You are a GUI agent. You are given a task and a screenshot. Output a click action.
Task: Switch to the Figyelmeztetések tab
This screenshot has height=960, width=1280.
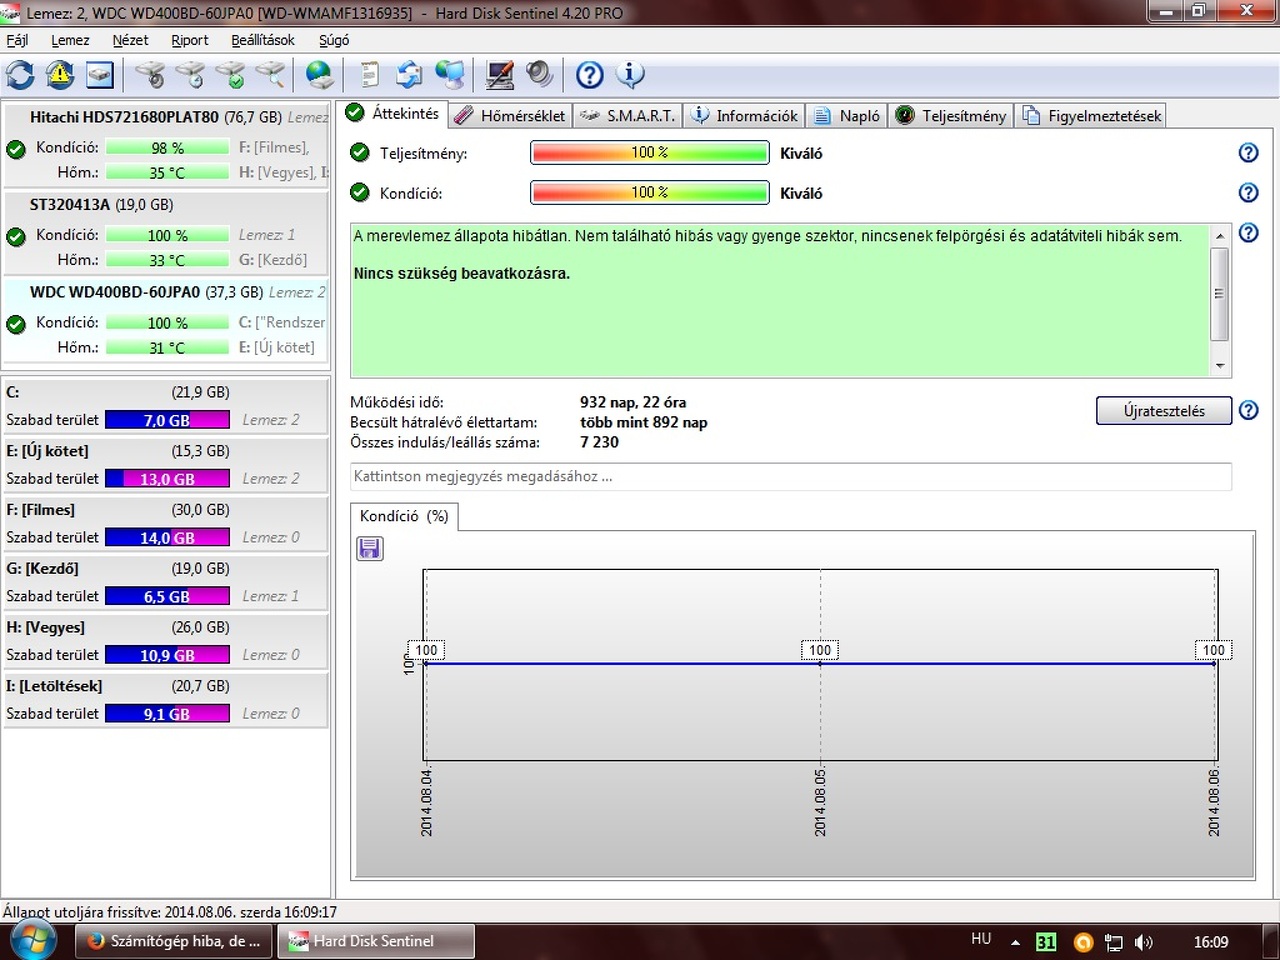[x=1091, y=116]
